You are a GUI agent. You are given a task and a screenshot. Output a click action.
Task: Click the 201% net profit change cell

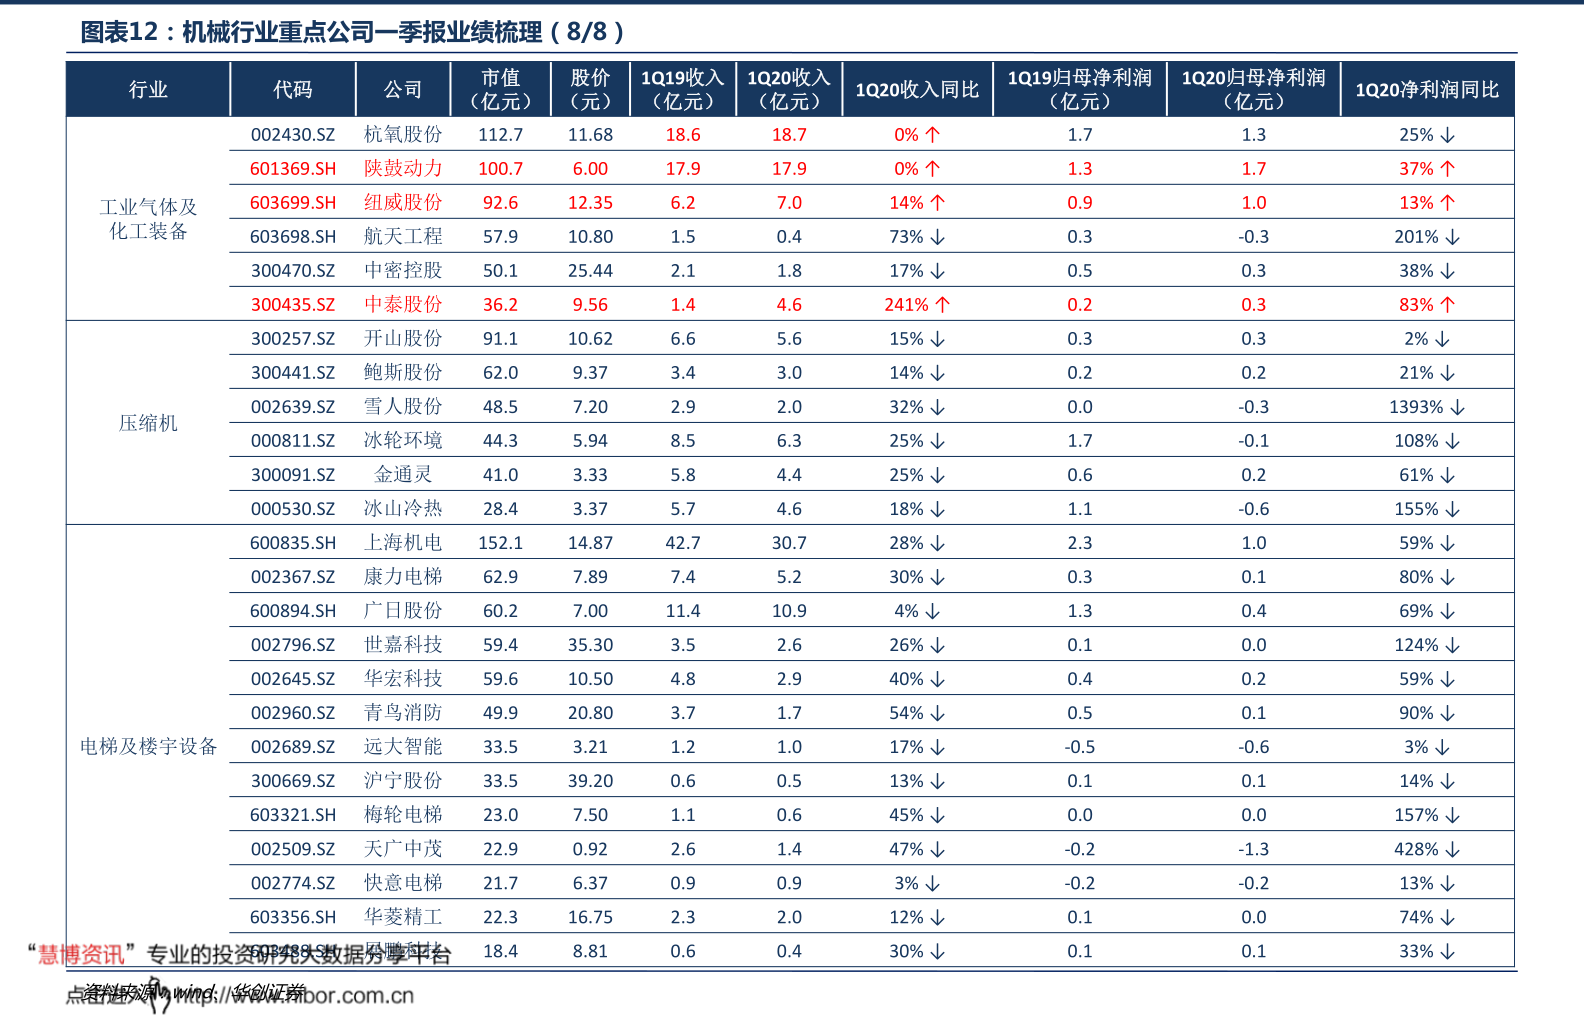[1427, 237]
